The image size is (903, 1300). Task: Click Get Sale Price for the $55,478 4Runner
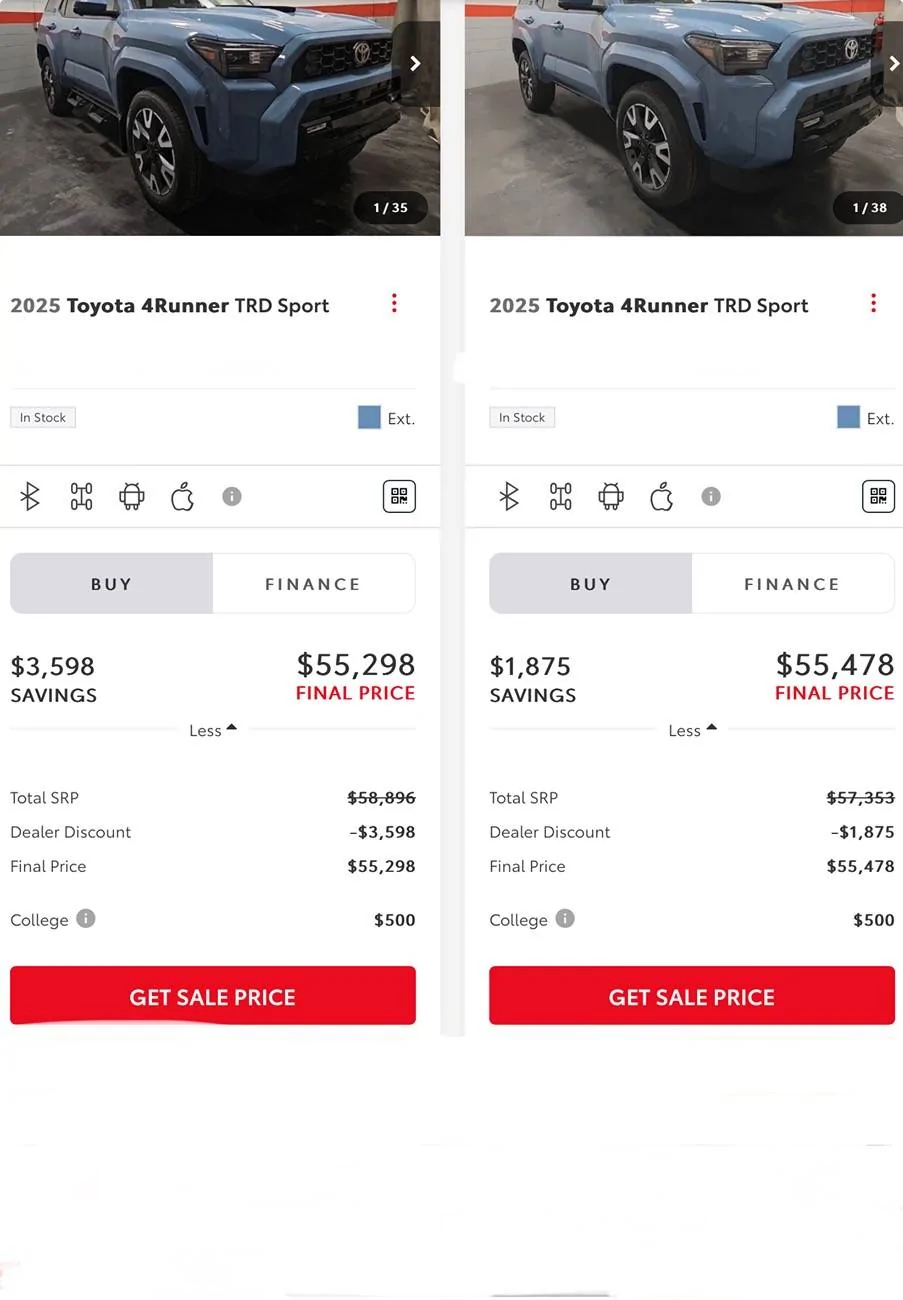pyautogui.click(x=692, y=996)
